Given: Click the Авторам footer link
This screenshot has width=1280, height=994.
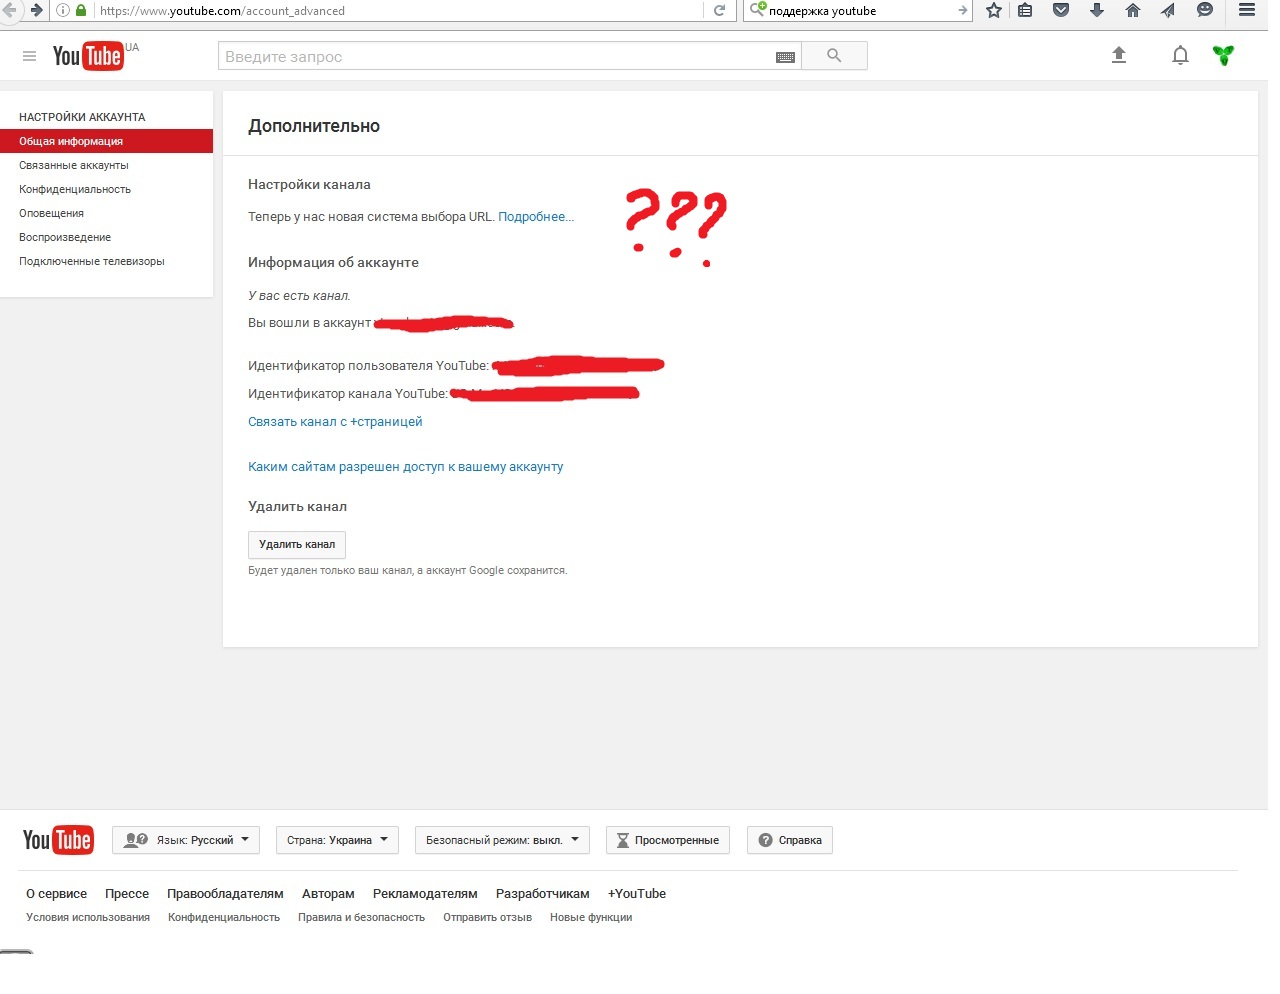Looking at the screenshot, I should pos(328,894).
